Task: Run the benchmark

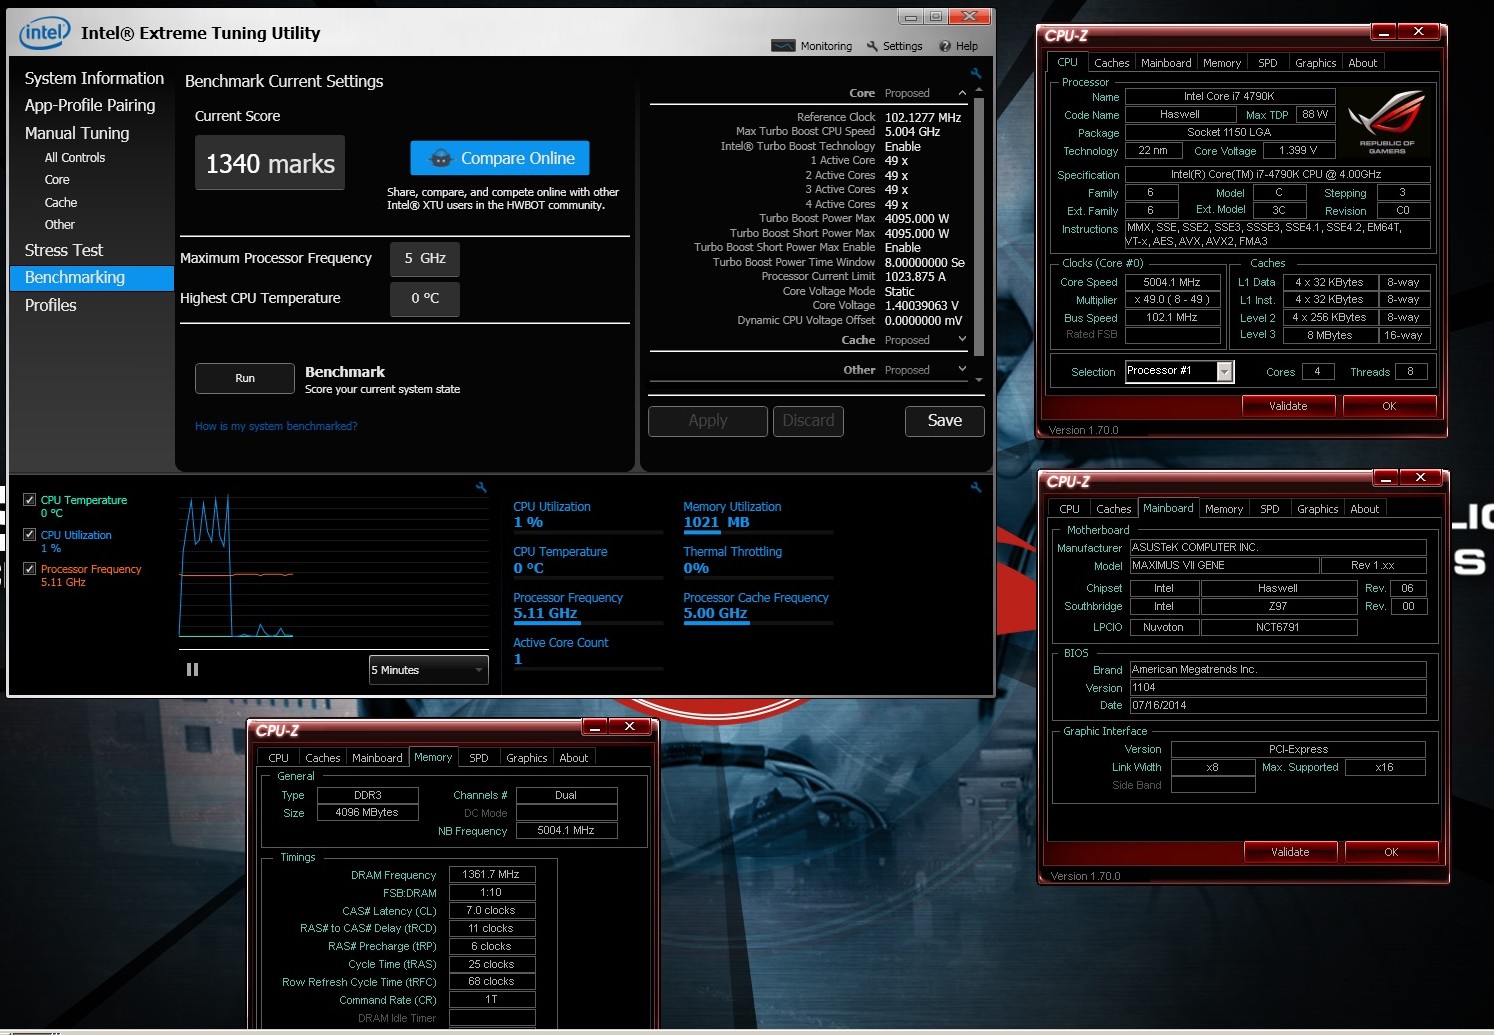Action: [x=245, y=379]
